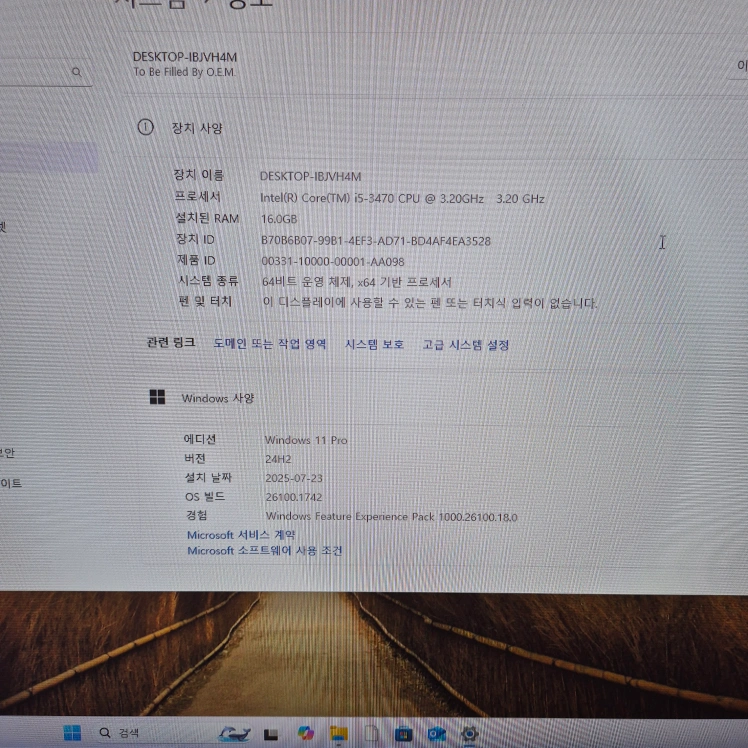Select the version value 24H2

pos(278,459)
